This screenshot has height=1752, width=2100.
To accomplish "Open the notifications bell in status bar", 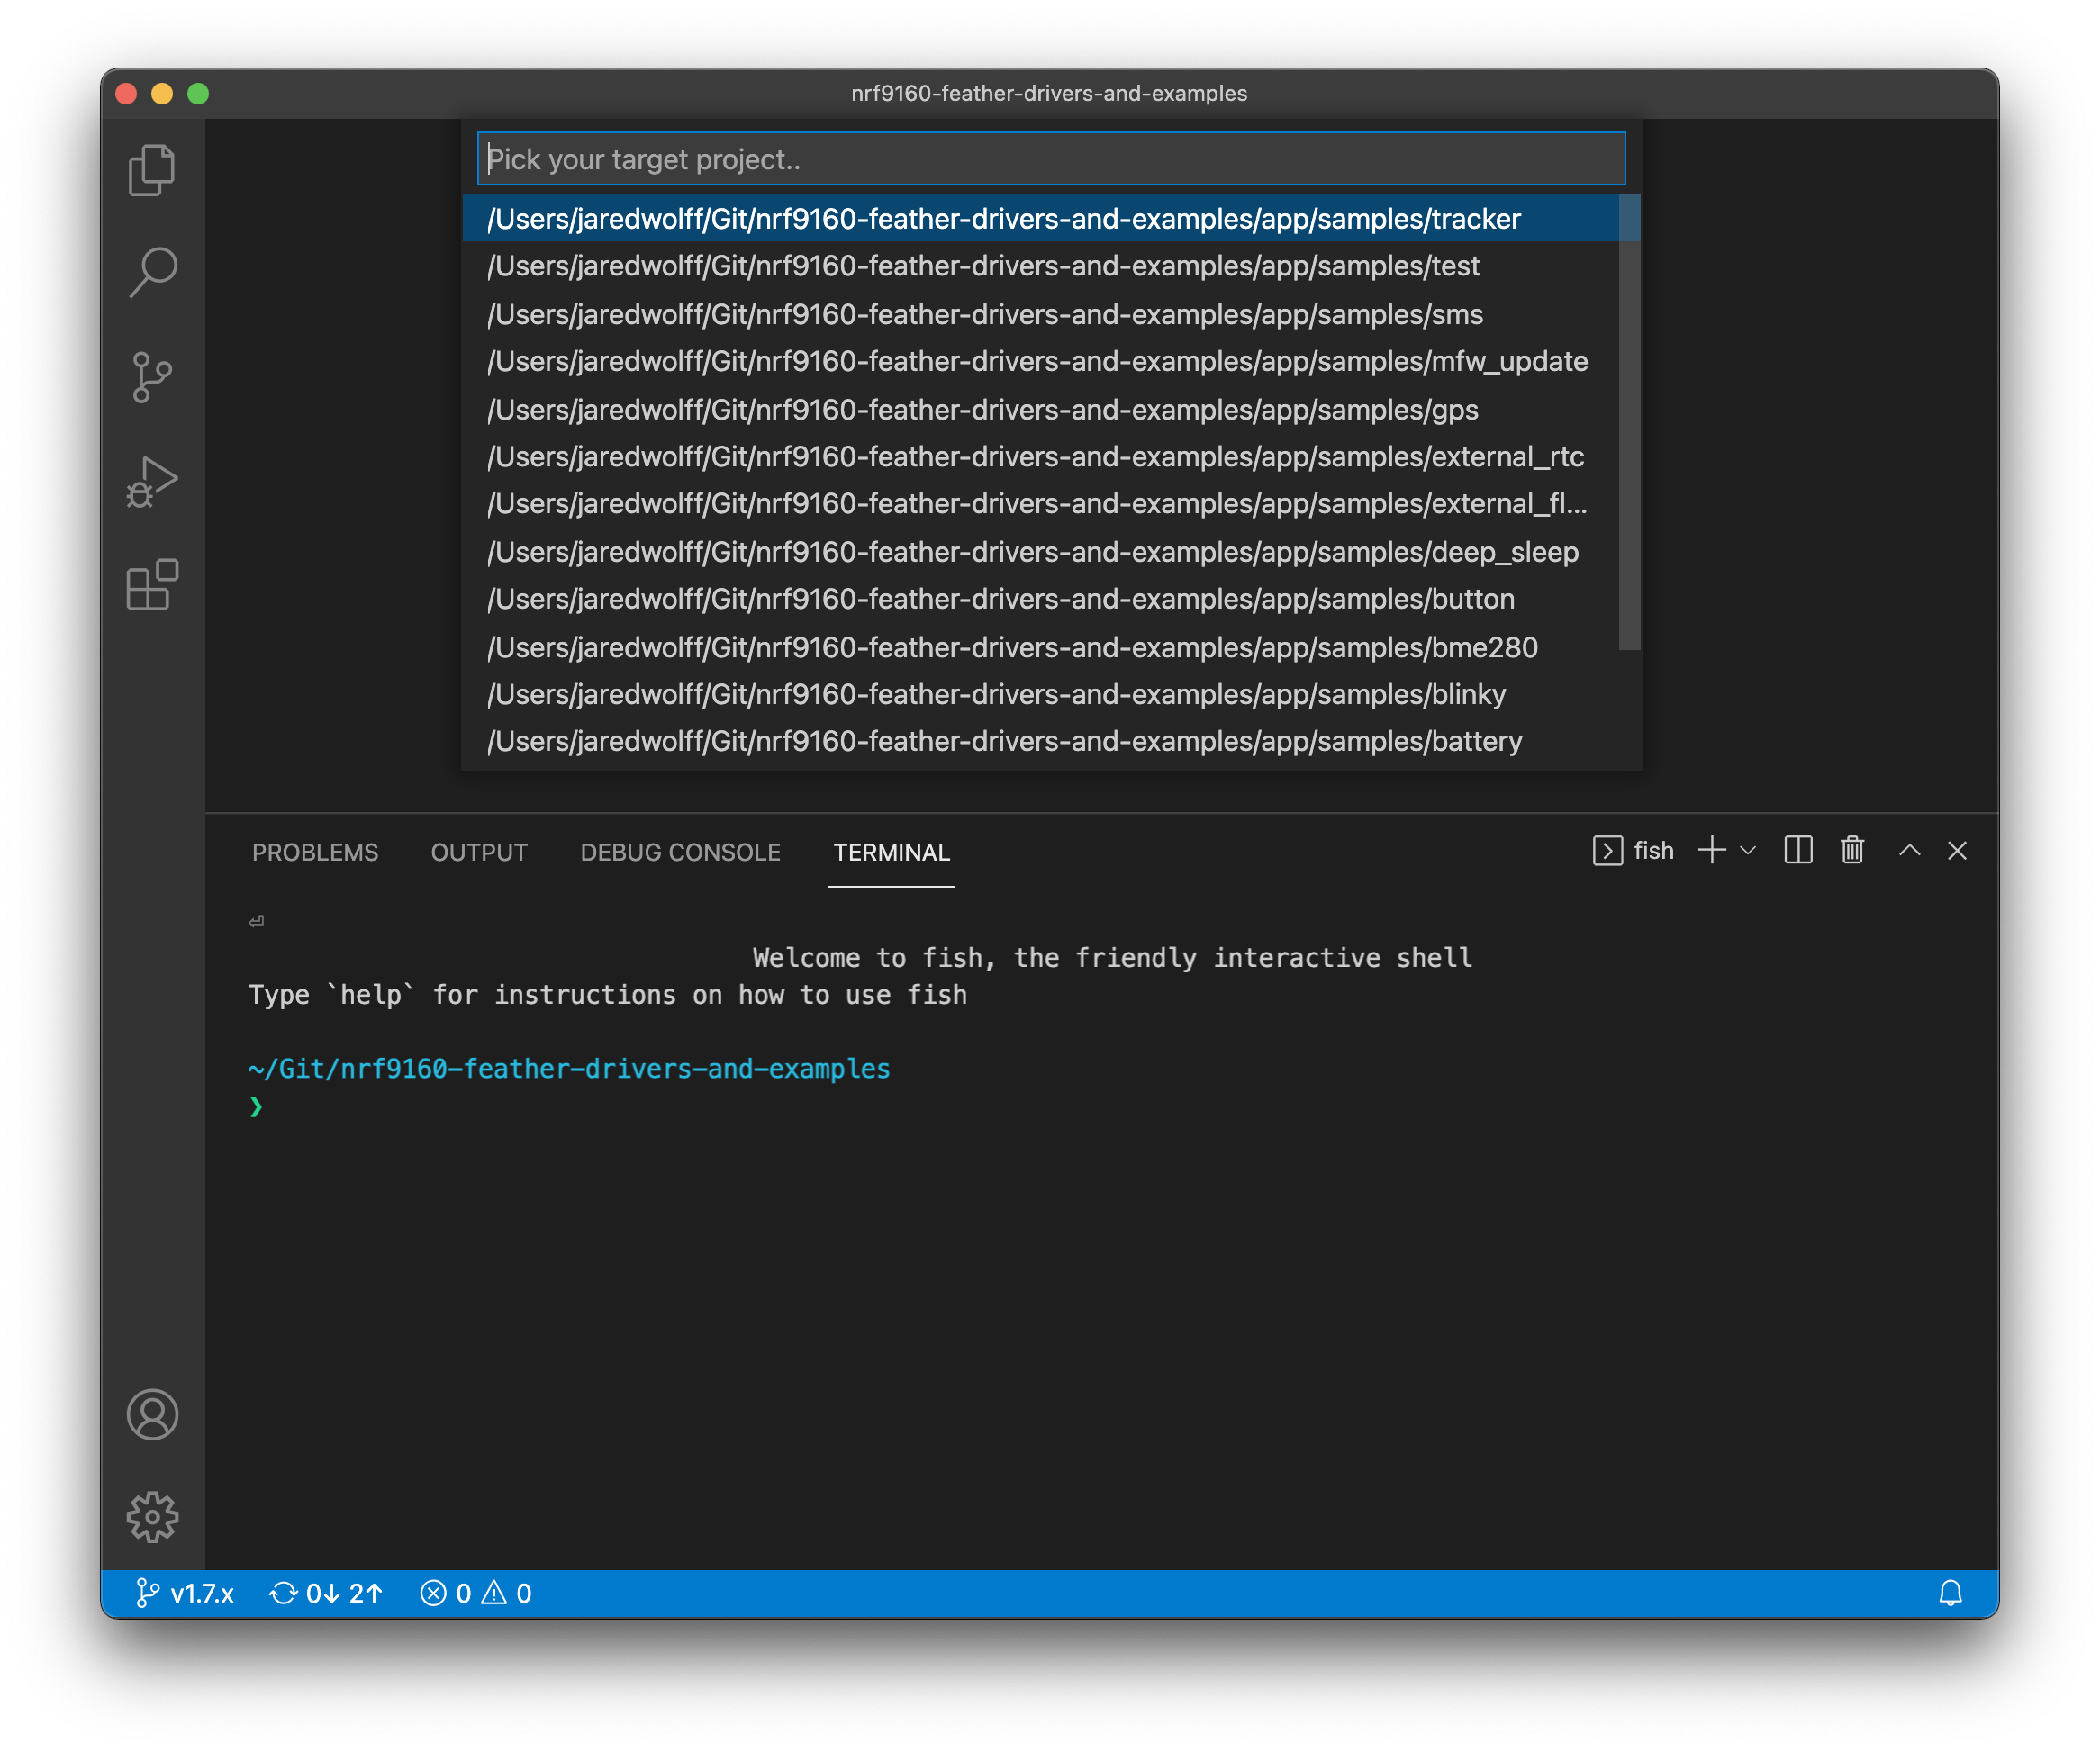I will click(1950, 1593).
